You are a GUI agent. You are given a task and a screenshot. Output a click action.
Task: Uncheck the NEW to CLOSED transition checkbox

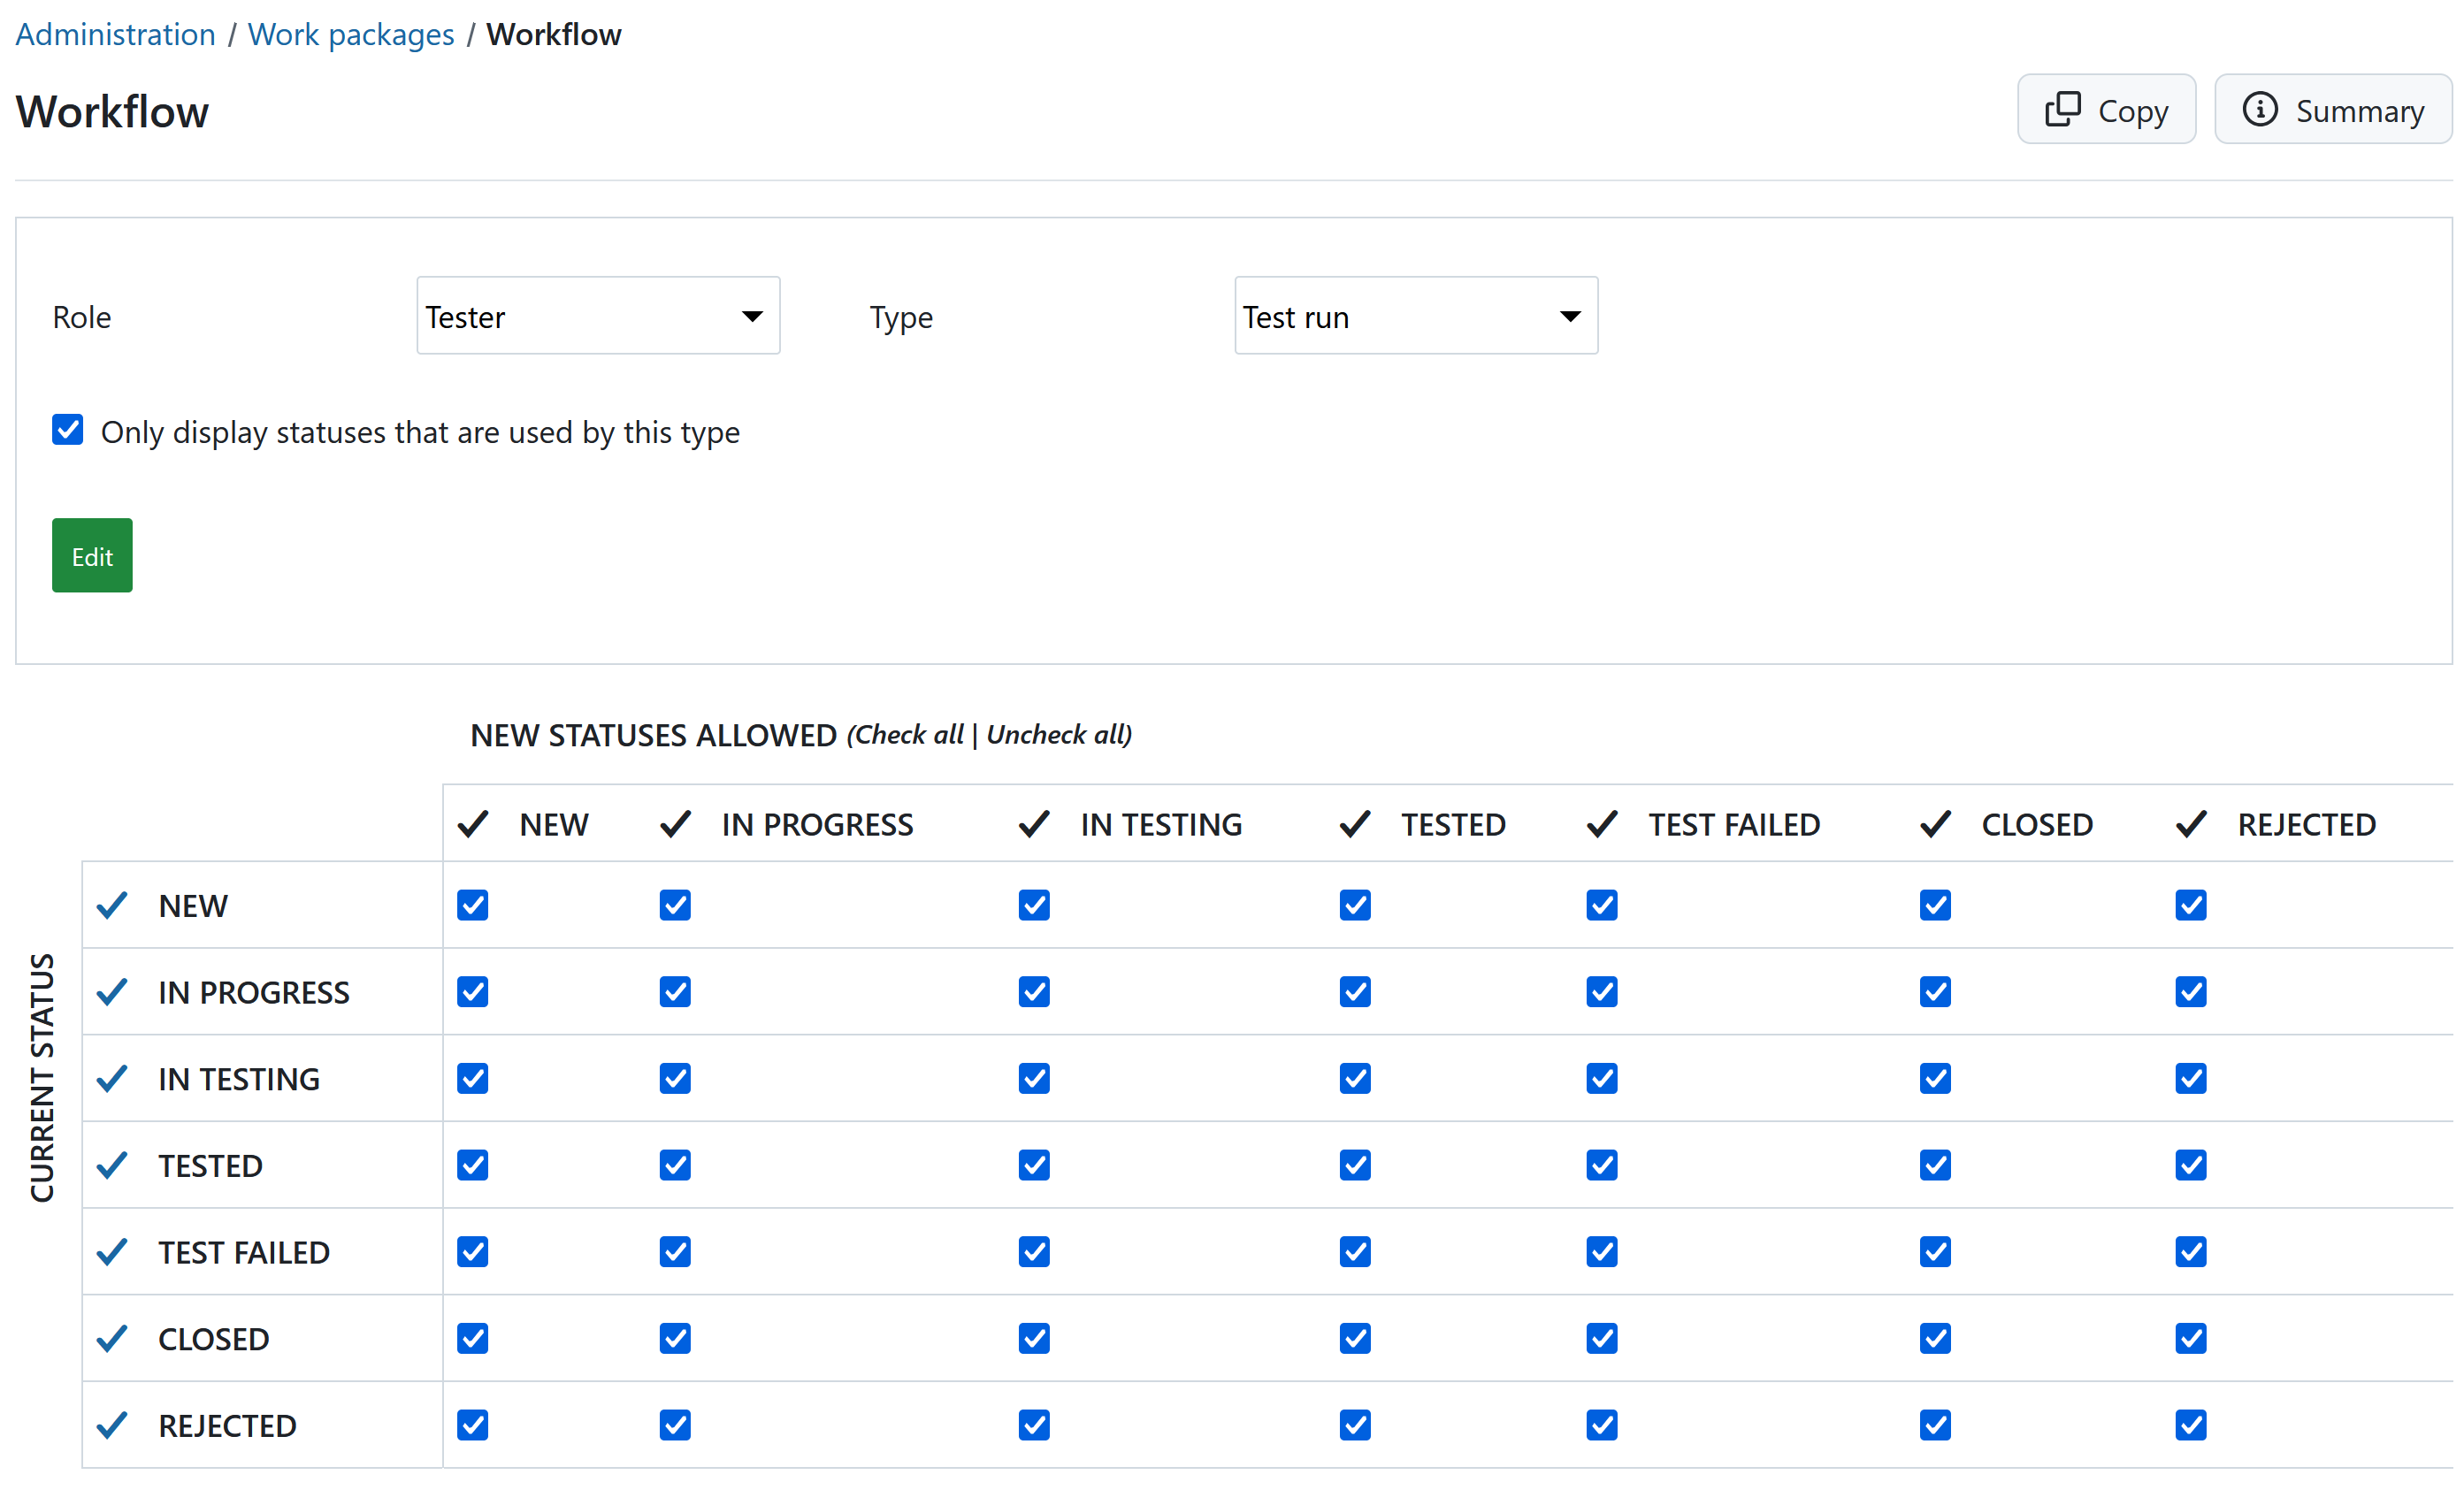click(x=1934, y=905)
